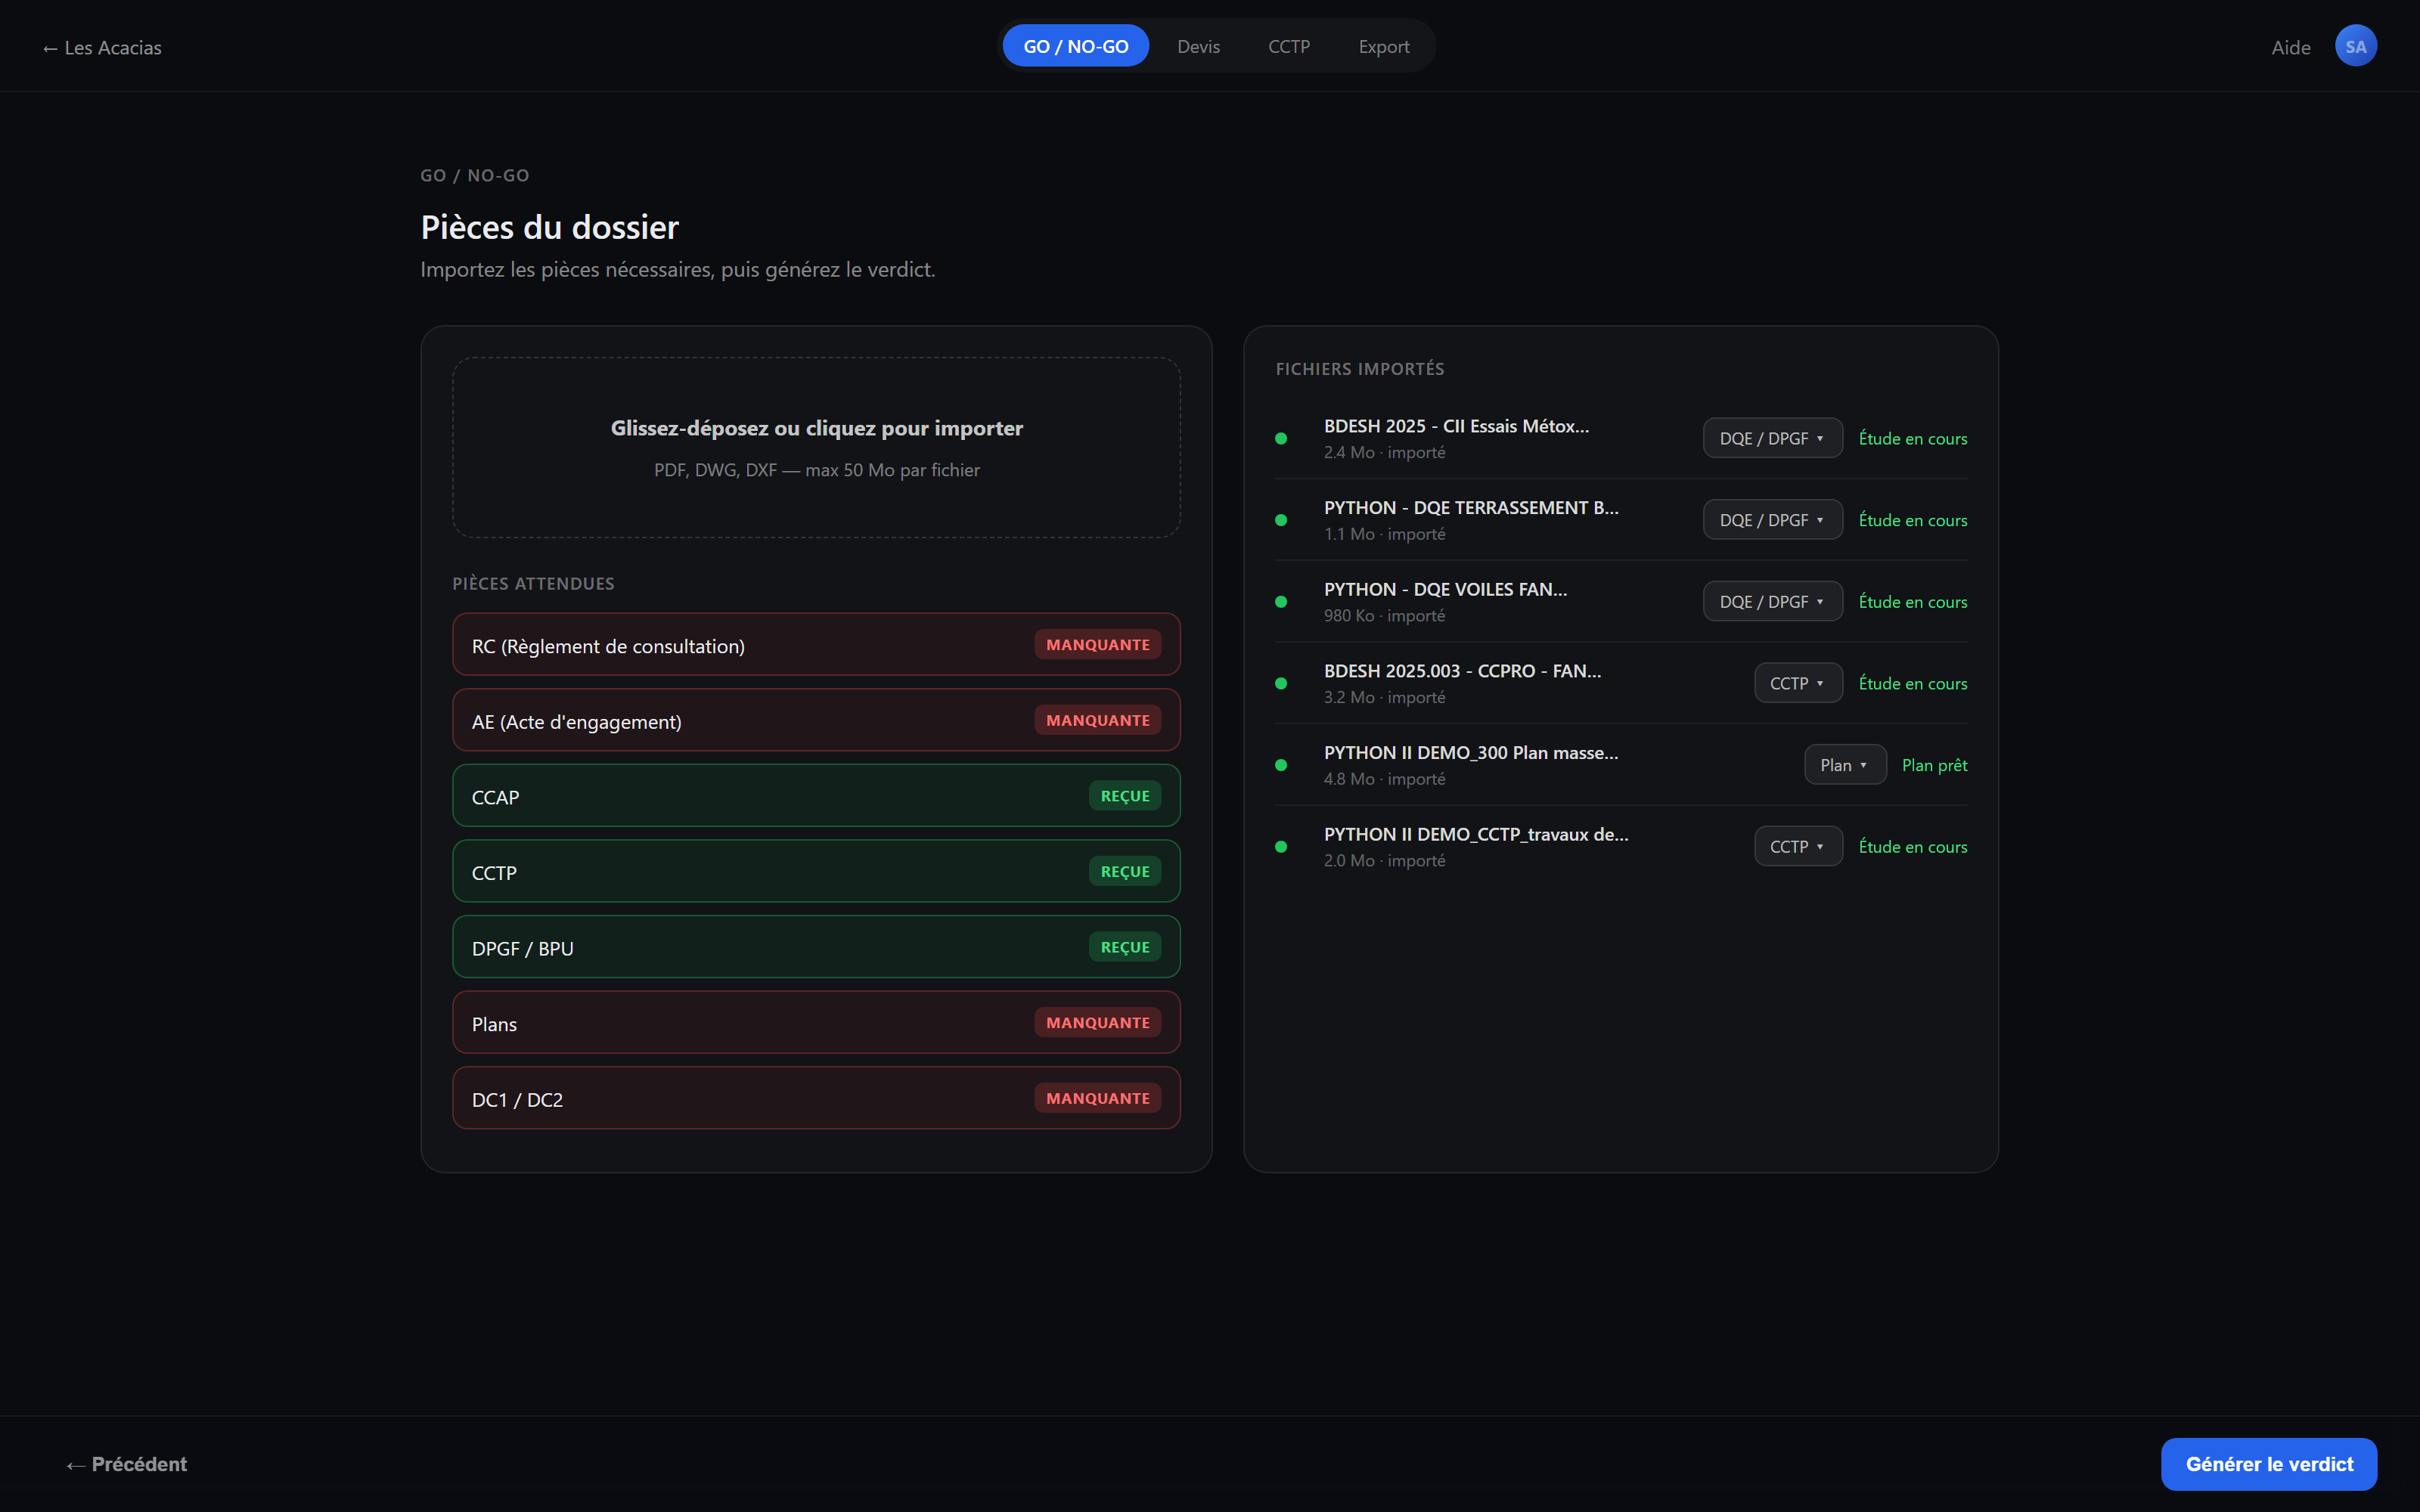
Task: Click MANQUANTE badge on the Plans row
Action: click(x=1097, y=1023)
